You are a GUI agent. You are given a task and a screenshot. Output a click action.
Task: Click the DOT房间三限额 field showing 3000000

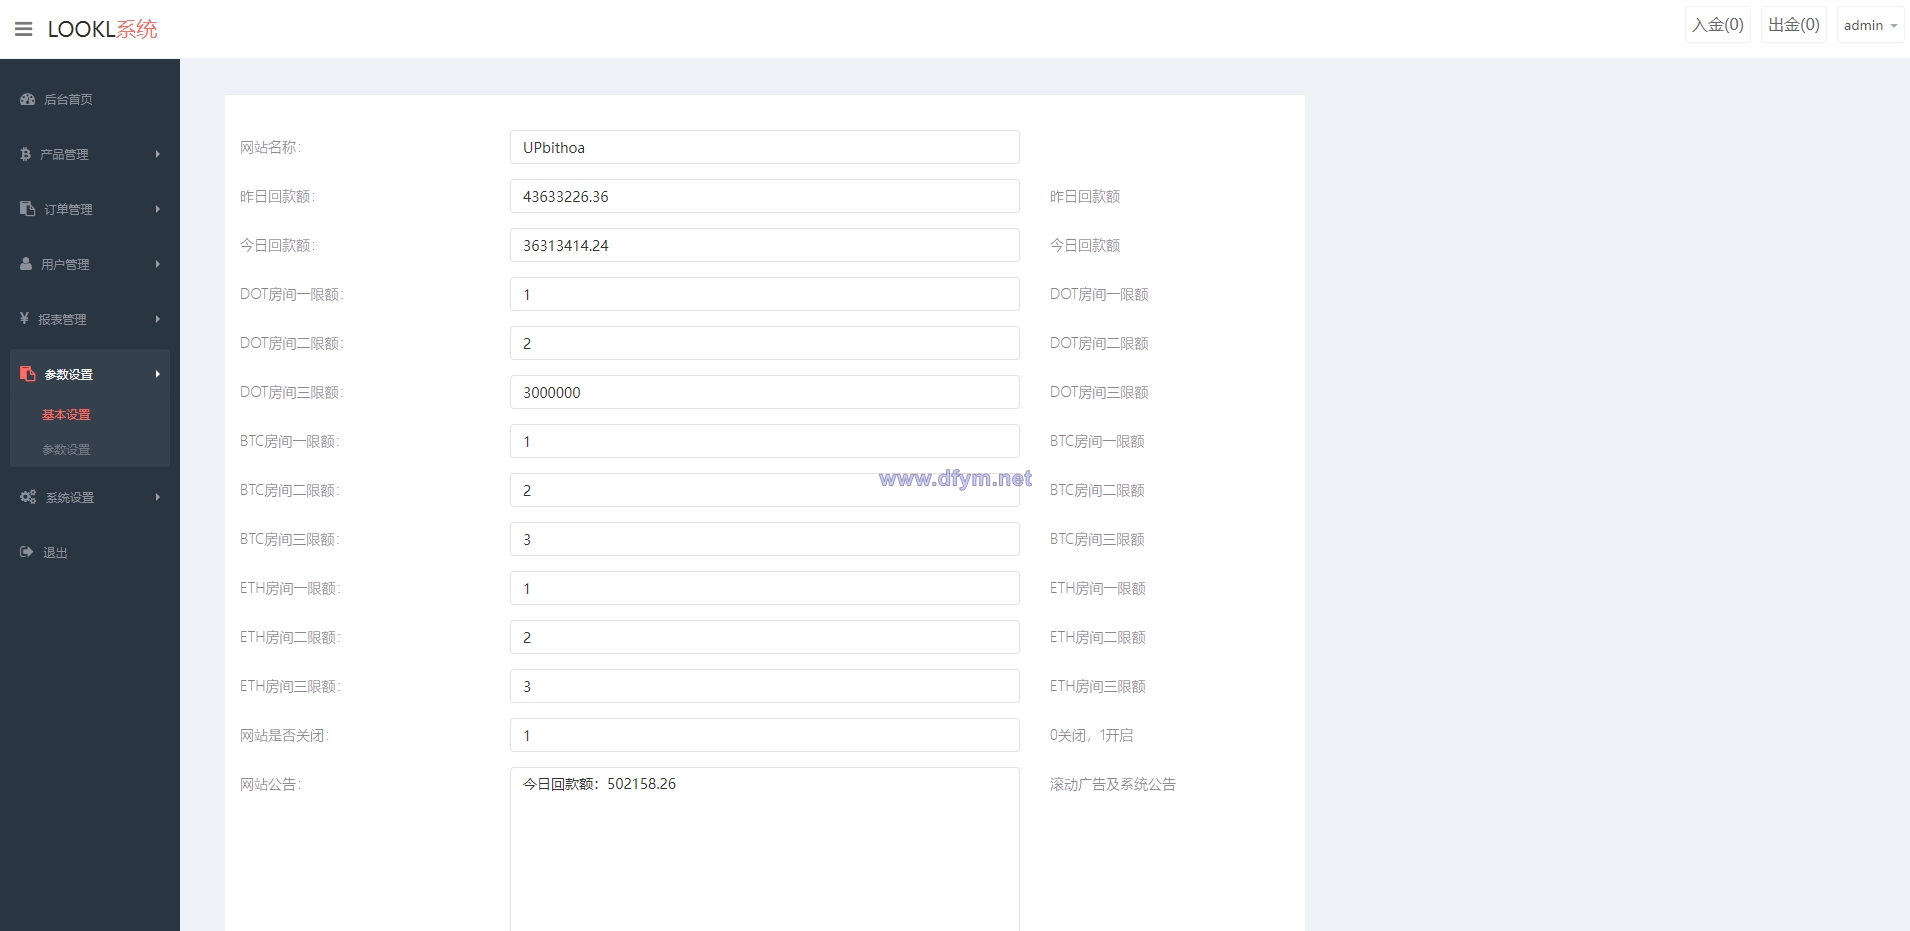tap(765, 392)
